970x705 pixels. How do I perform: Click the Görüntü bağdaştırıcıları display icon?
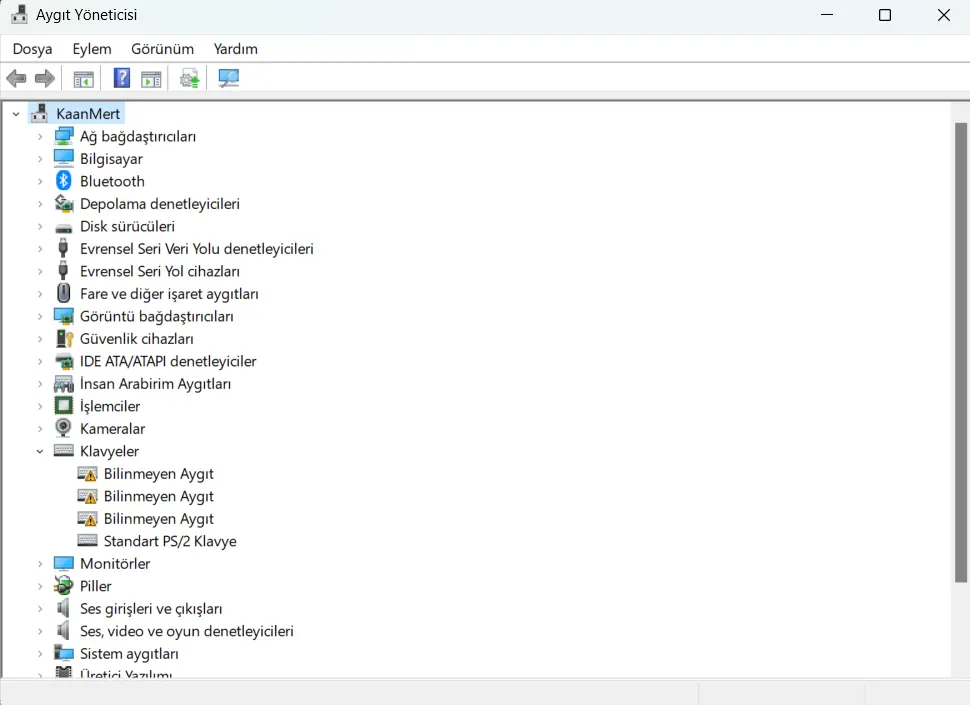pyautogui.click(x=63, y=316)
